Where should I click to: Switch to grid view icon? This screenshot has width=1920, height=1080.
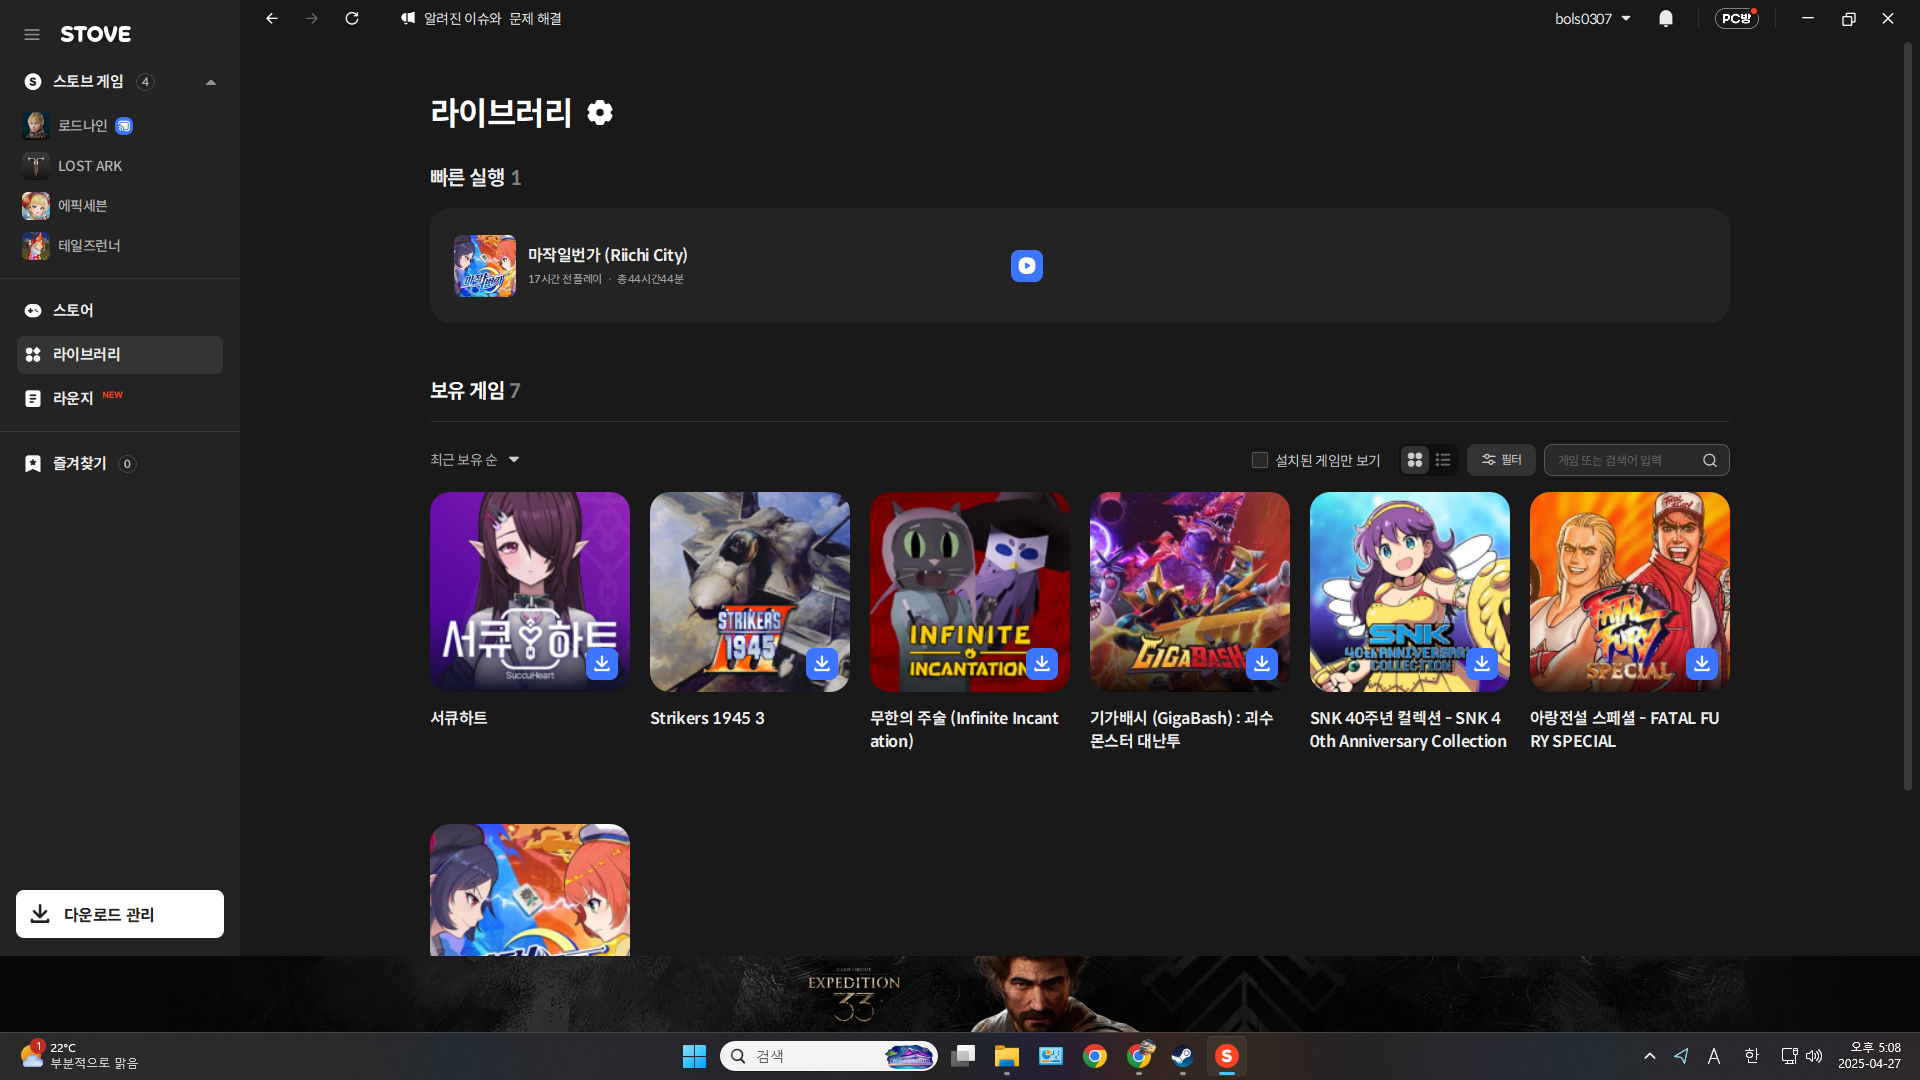point(1415,460)
